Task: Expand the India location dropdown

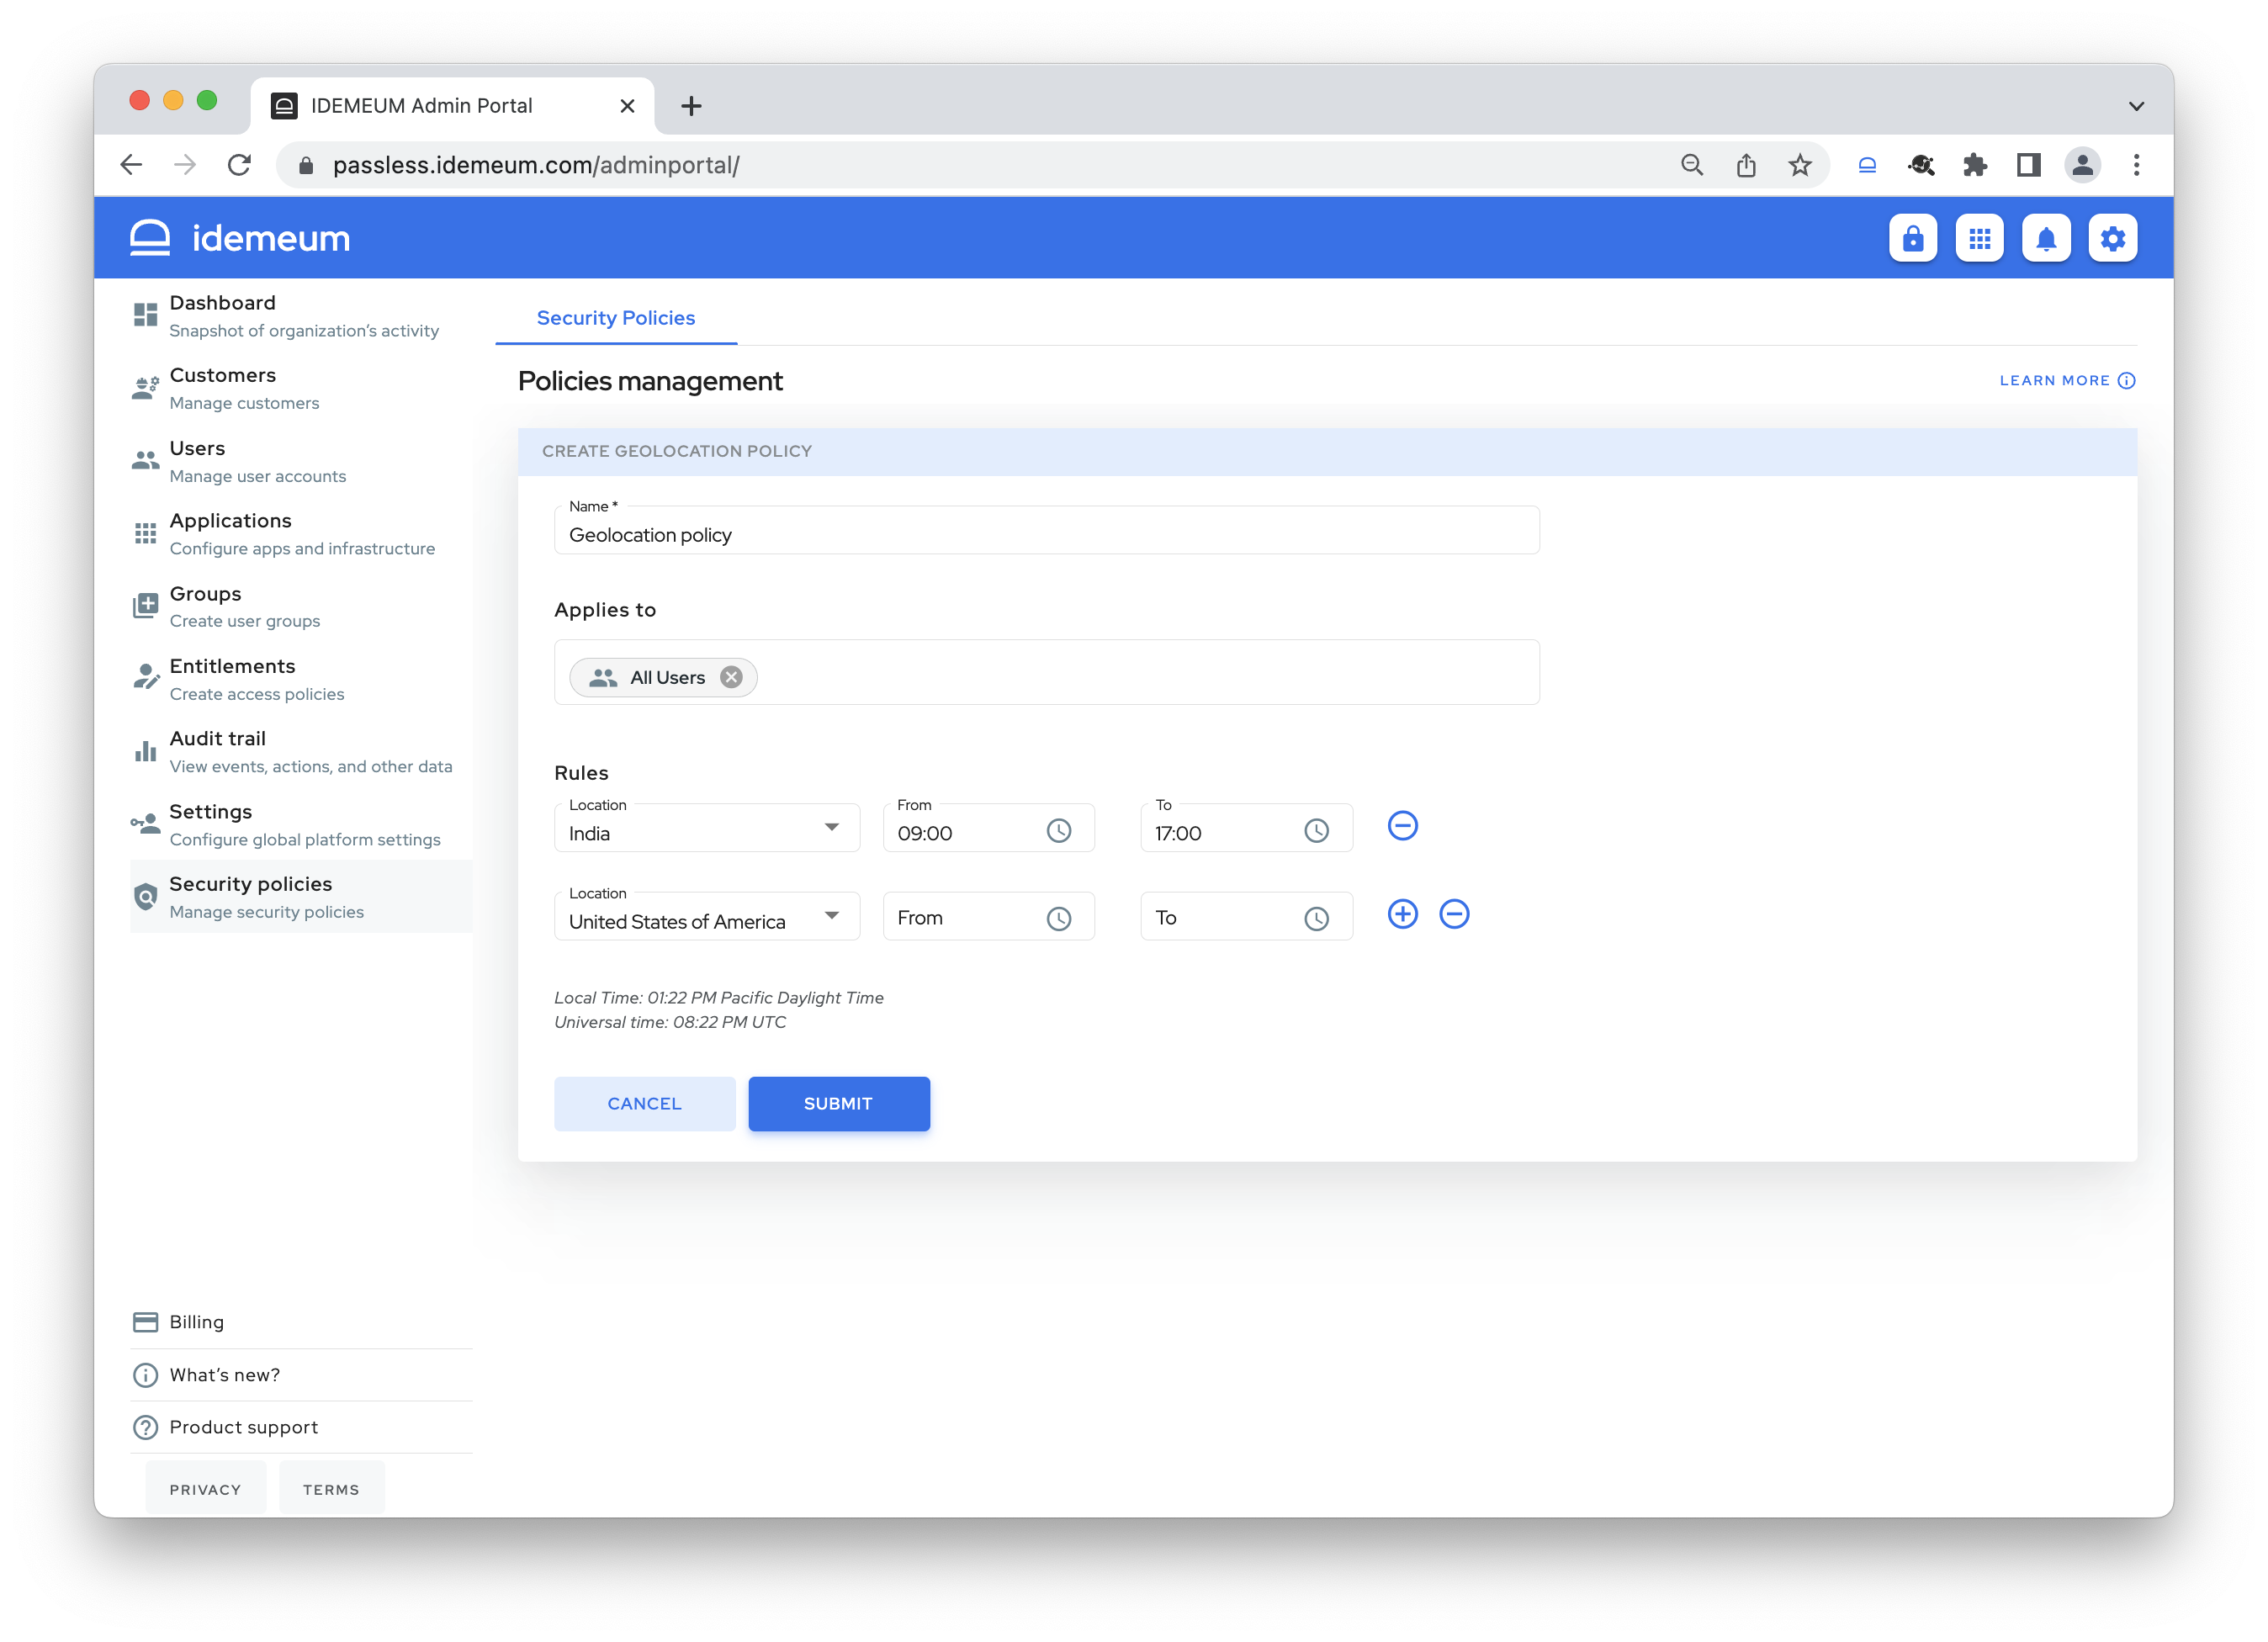Action: (831, 826)
